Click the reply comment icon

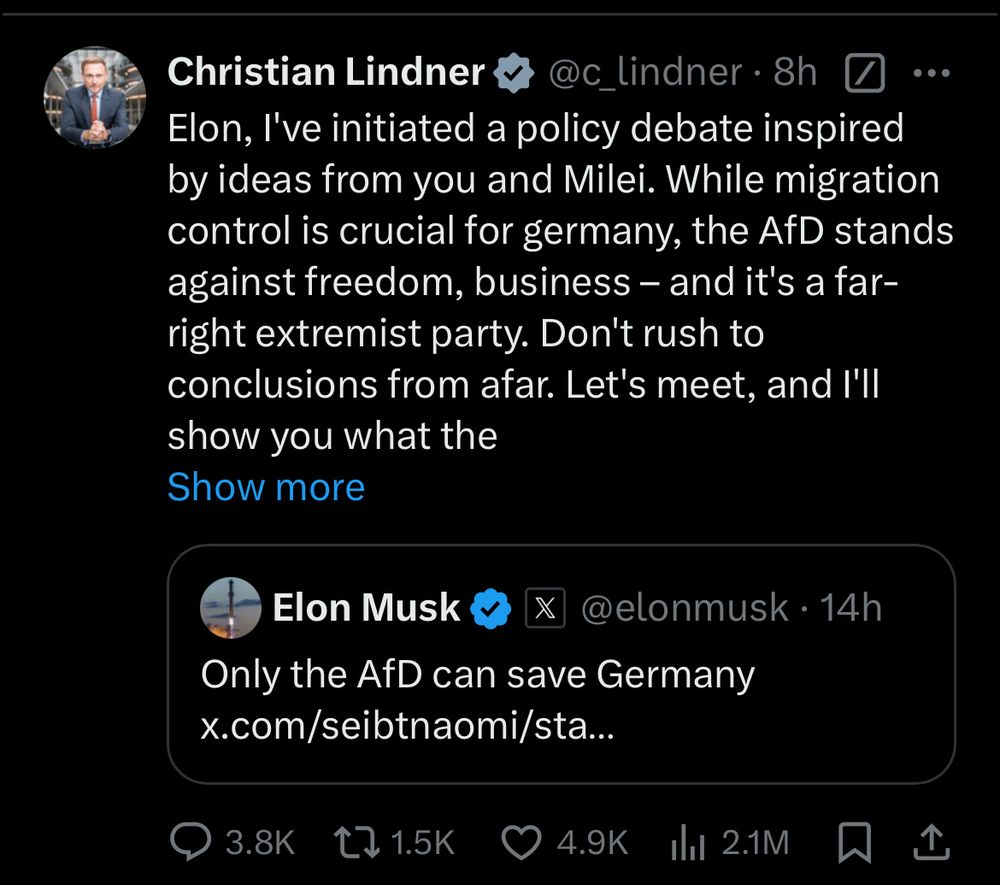click(x=189, y=842)
